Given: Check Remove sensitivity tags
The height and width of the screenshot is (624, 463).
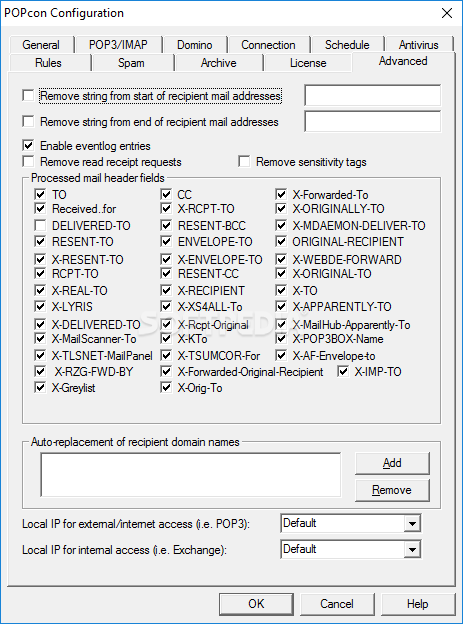Looking at the screenshot, I should click(244, 162).
